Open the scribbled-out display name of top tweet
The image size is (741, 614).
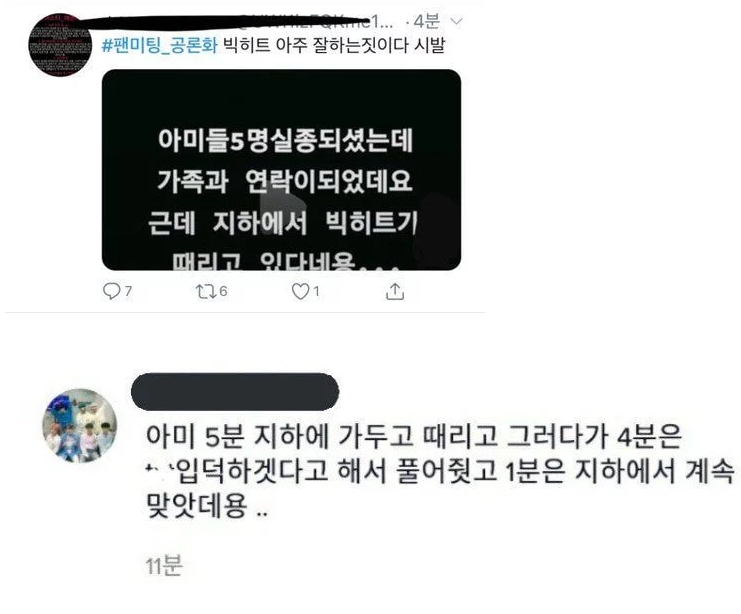[x=170, y=22]
